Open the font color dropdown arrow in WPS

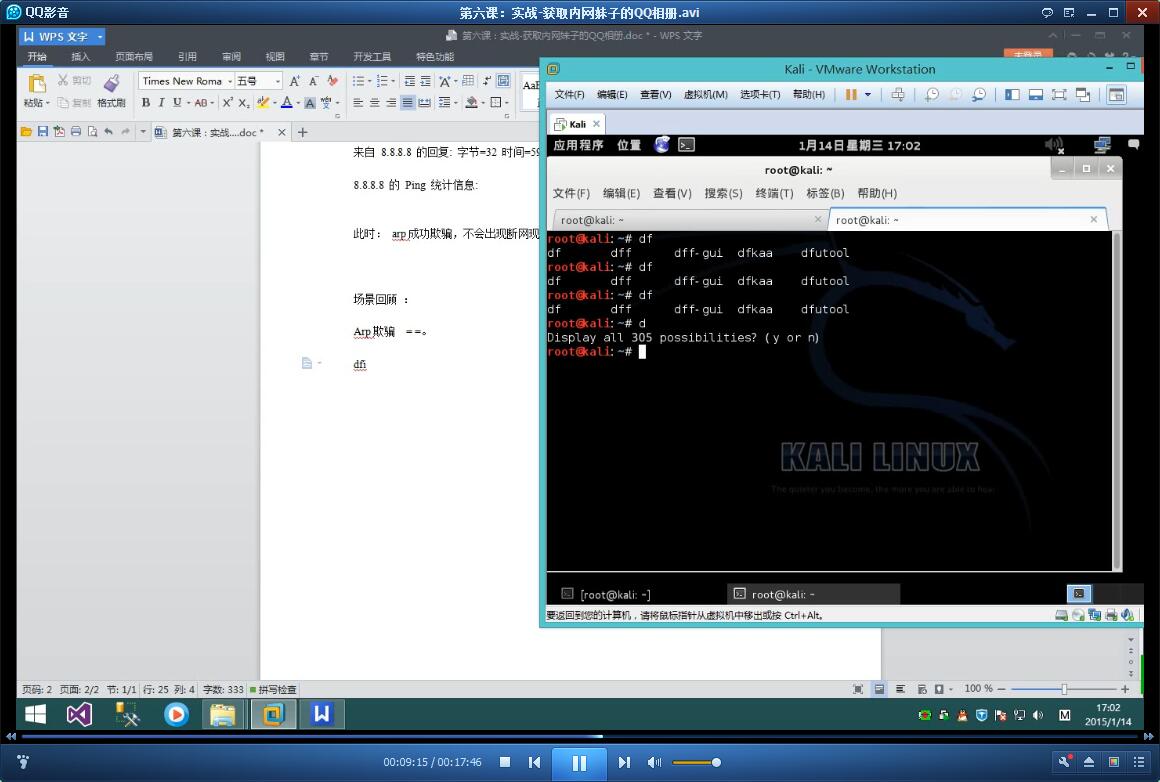pos(297,103)
